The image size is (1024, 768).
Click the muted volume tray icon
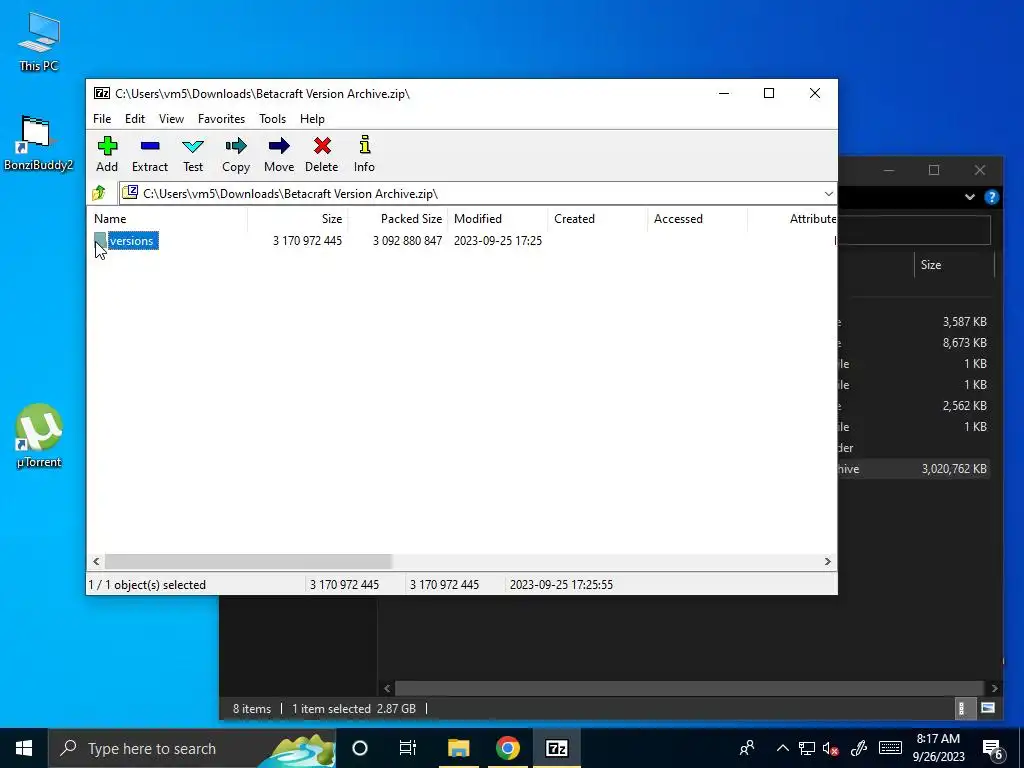831,748
